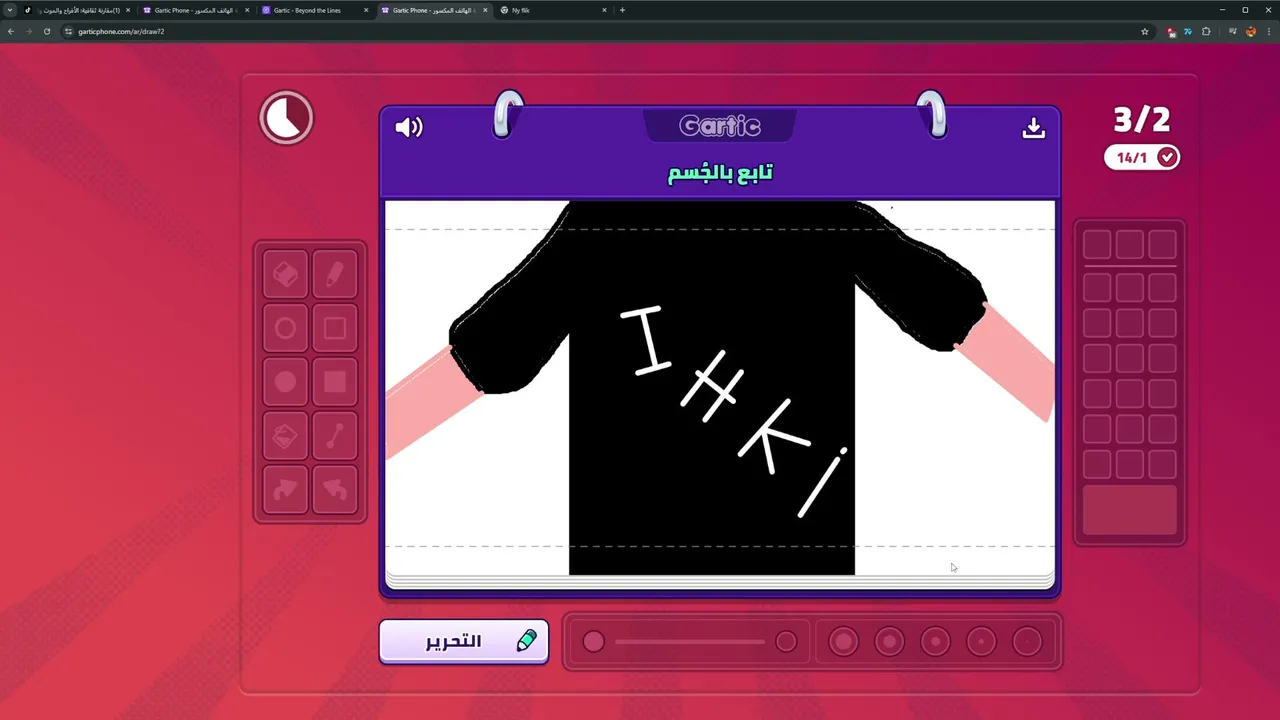Viewport: 1280px width, 720px height.
Task: Select the paint bucket fill tool
Action: [x=285, y=437]
